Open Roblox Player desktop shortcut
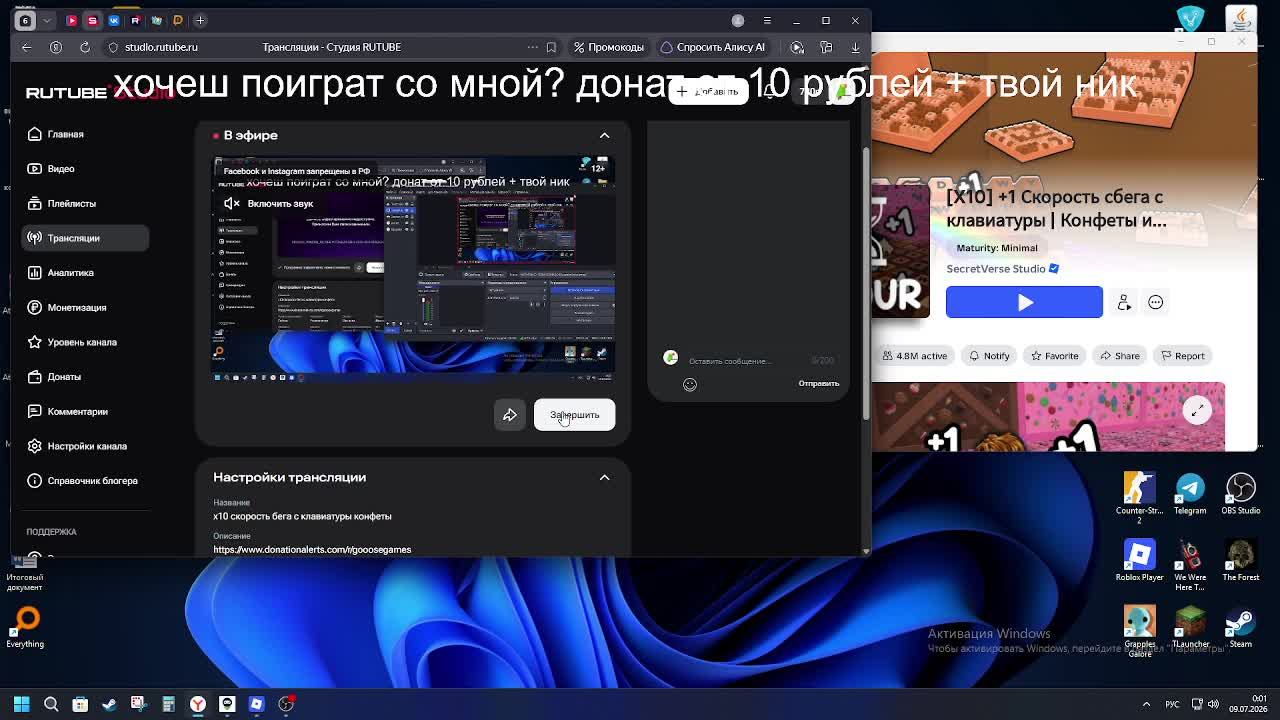 (1139, 561)
